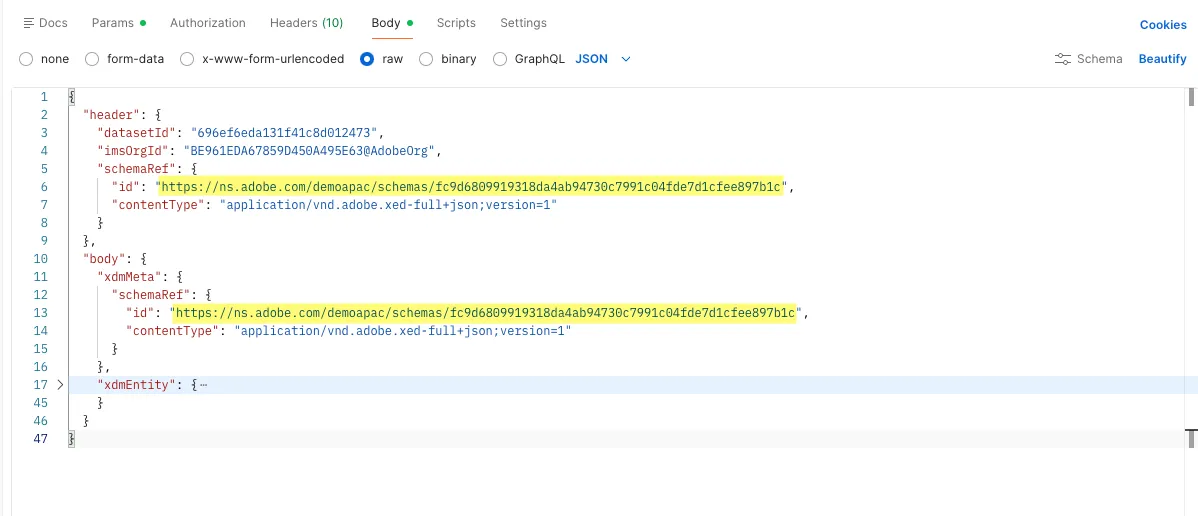
Task: Open the Authorization tab
Action: [208, 23]
